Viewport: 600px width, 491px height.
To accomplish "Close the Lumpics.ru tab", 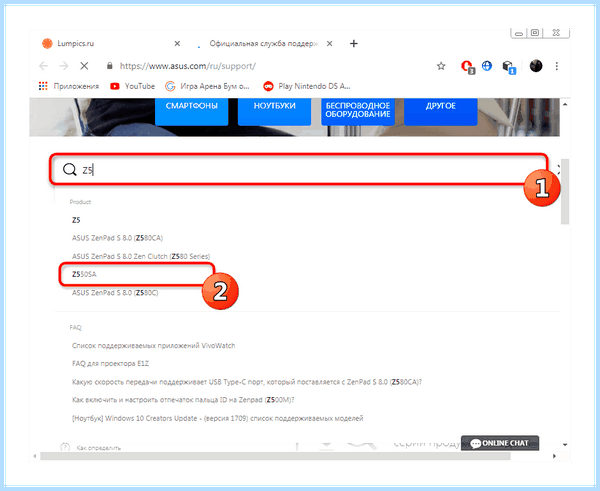I will coord(177,44).
